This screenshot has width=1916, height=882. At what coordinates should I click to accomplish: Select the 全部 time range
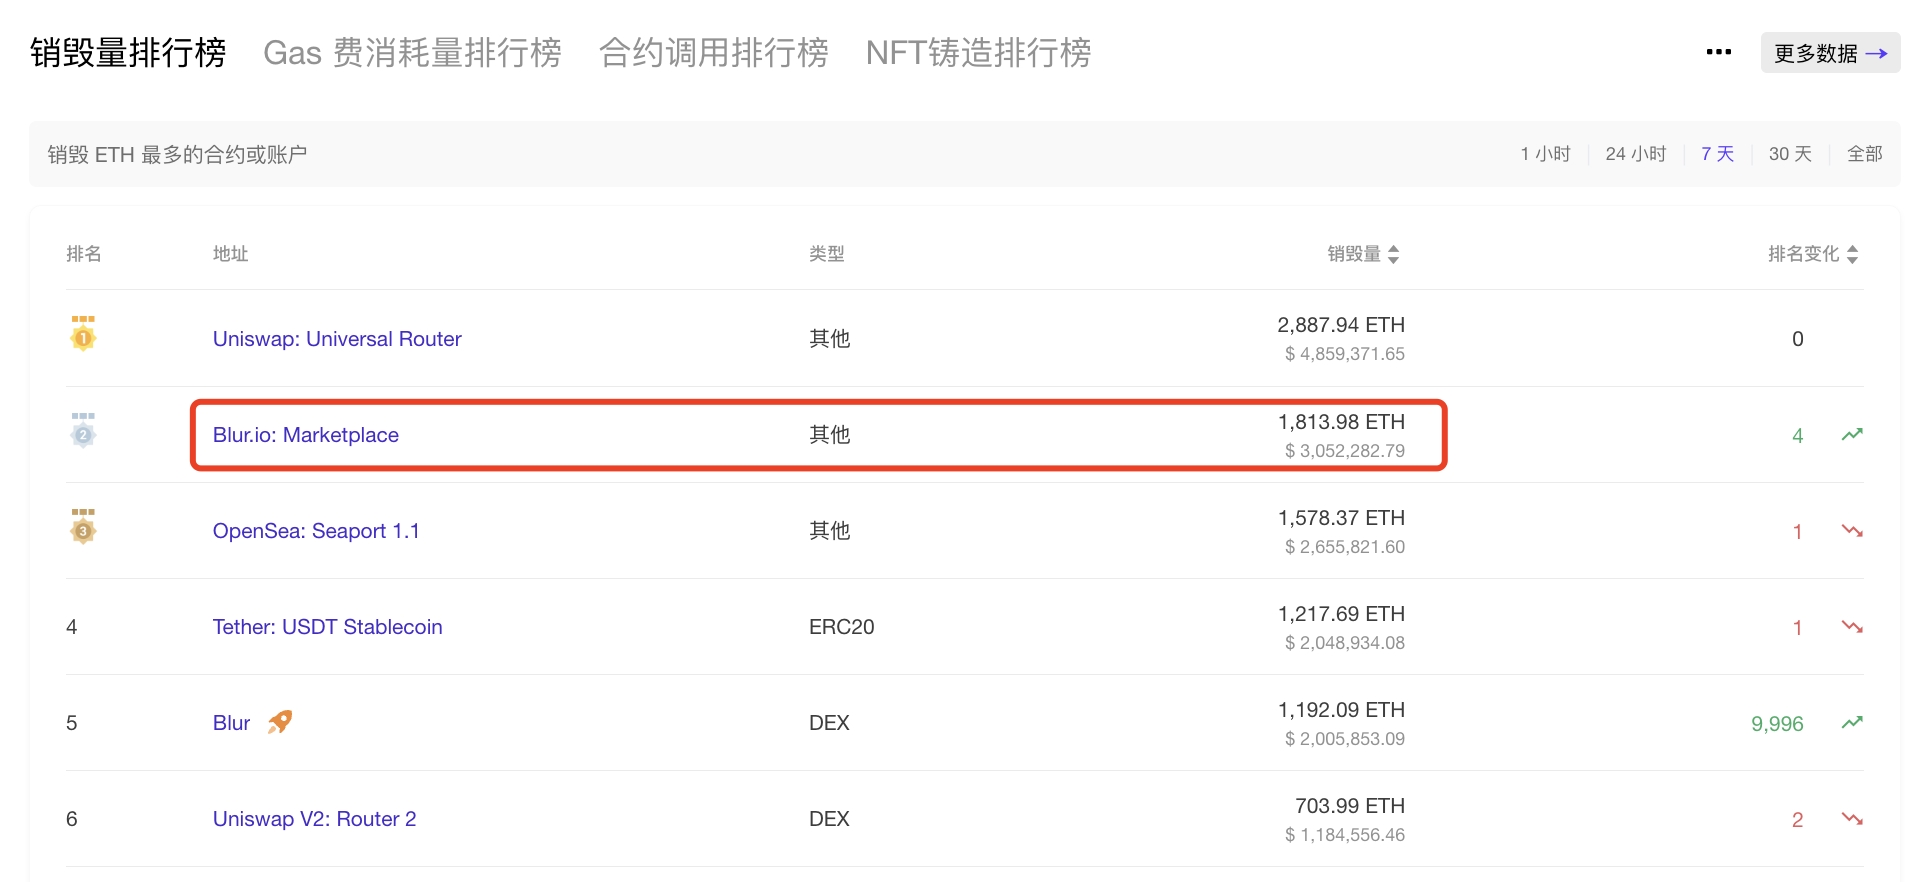tap(1864, 154)
